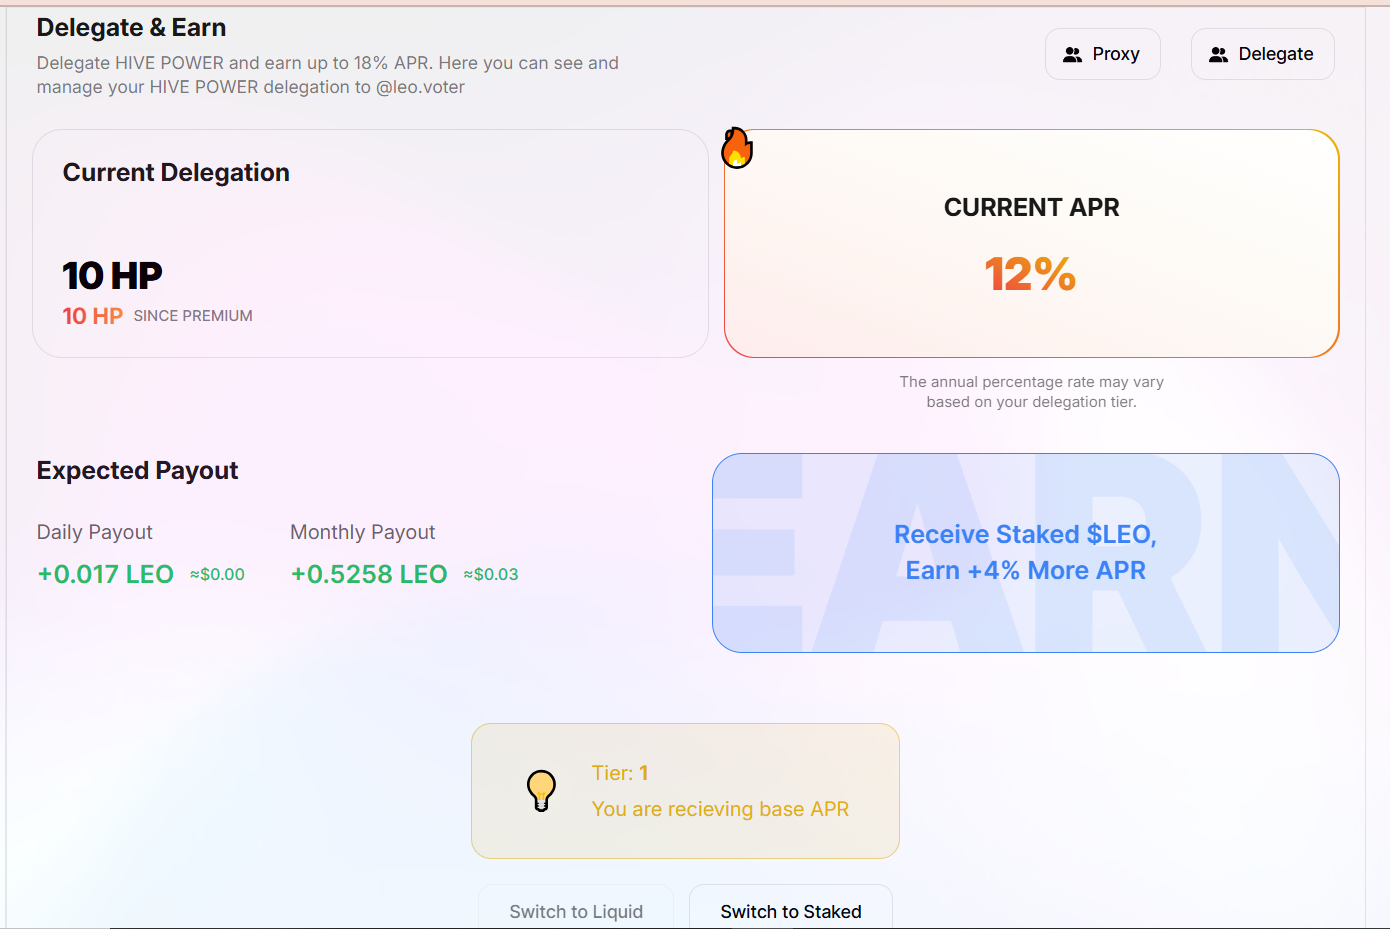The width and height of the screenshot is (1390, 929).
Task: Open the Receive Staked $LEO banner
Action: coord(1025,553)
